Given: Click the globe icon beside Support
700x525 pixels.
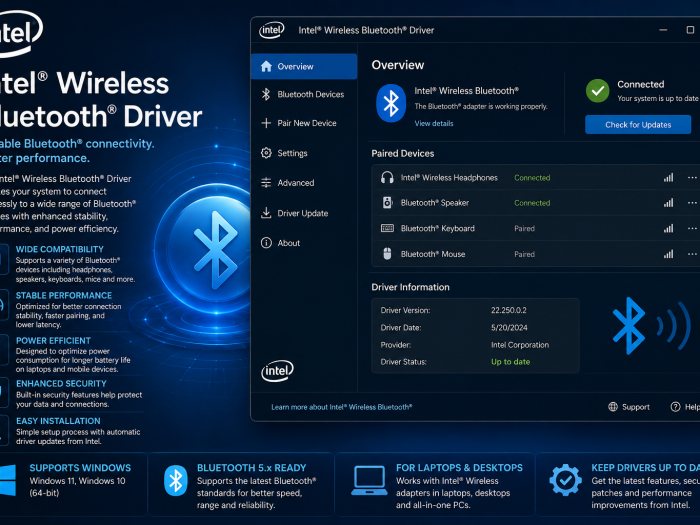Looking at the screenshot, I should click(x=613, y=407).
